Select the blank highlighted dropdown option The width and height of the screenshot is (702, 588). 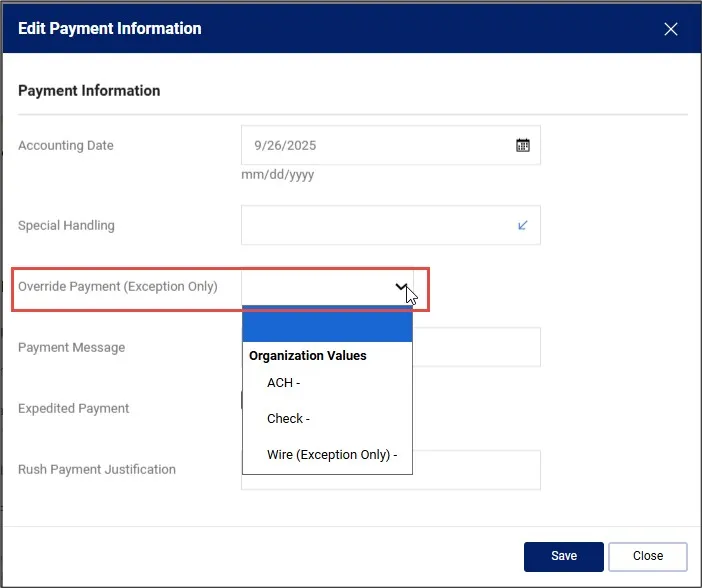click(x=327, y=326)
